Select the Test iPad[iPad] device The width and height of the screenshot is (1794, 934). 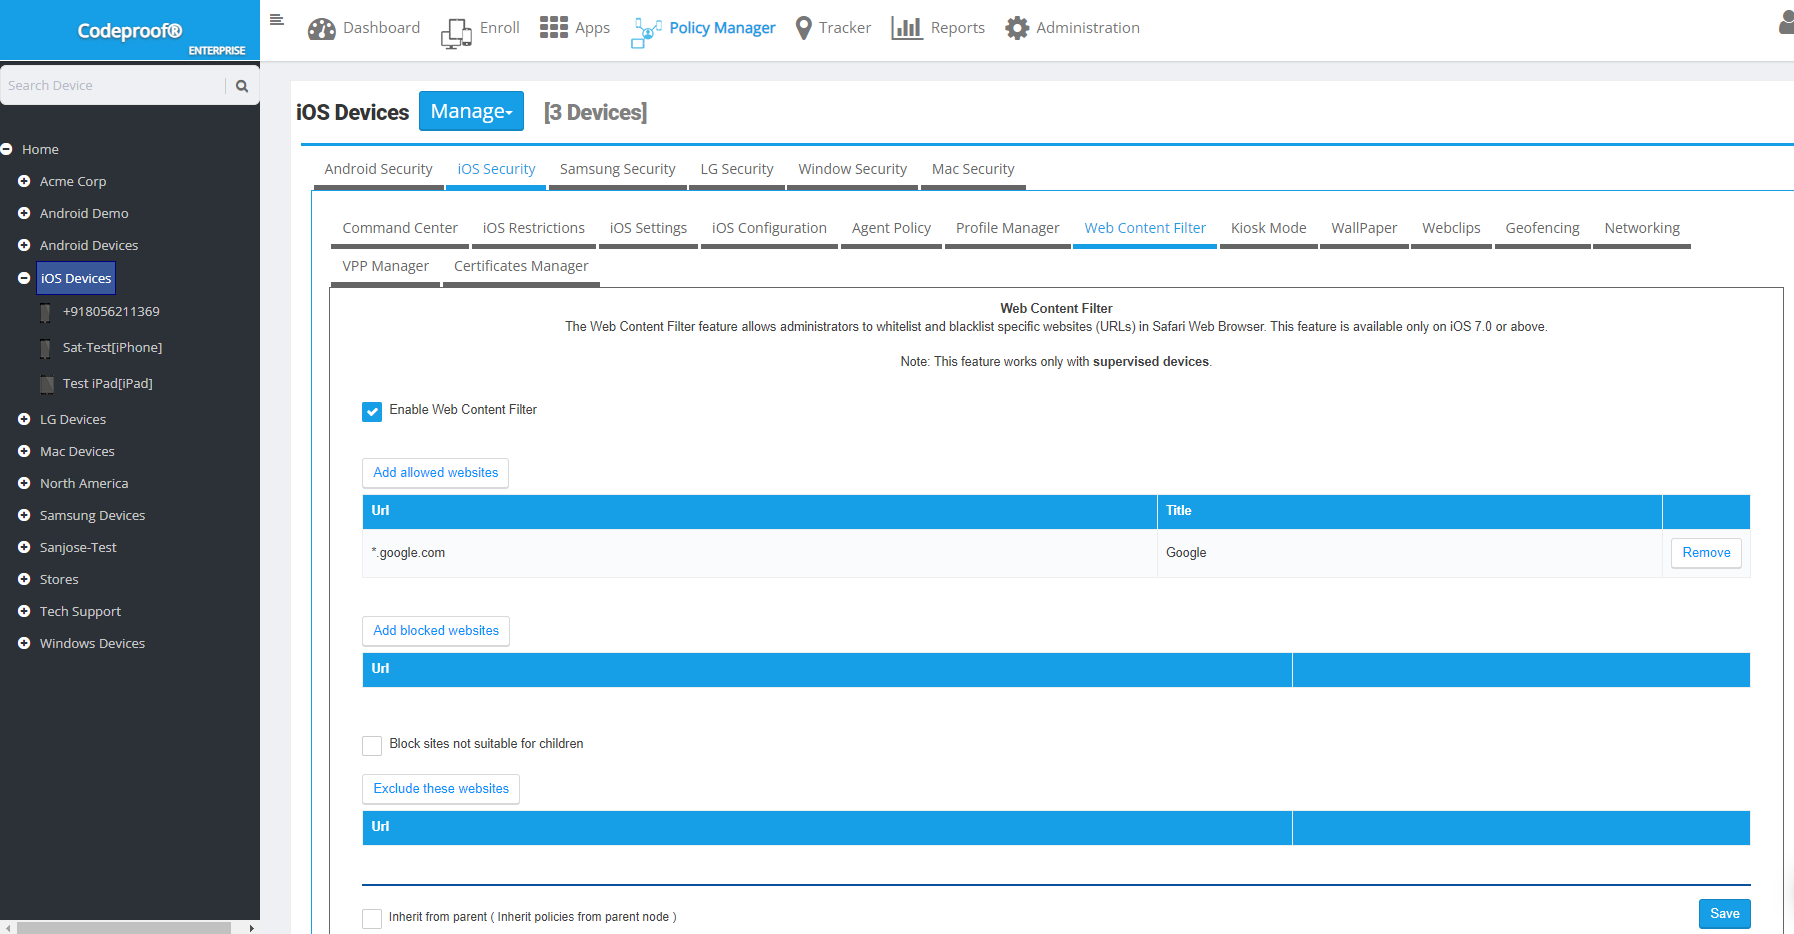pyautogui.click(x=107, y=384)
